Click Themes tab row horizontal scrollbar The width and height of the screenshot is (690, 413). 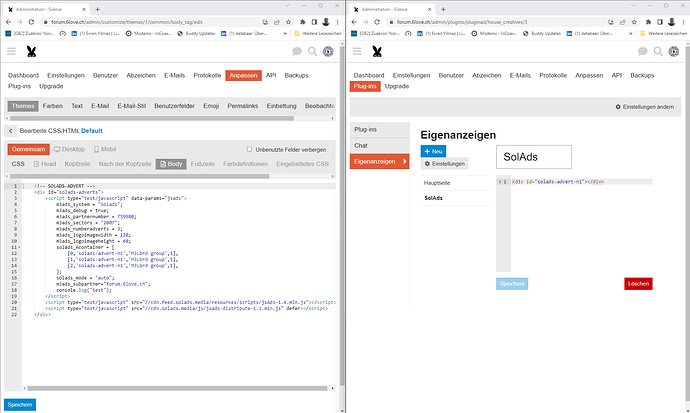coord(152,118)
